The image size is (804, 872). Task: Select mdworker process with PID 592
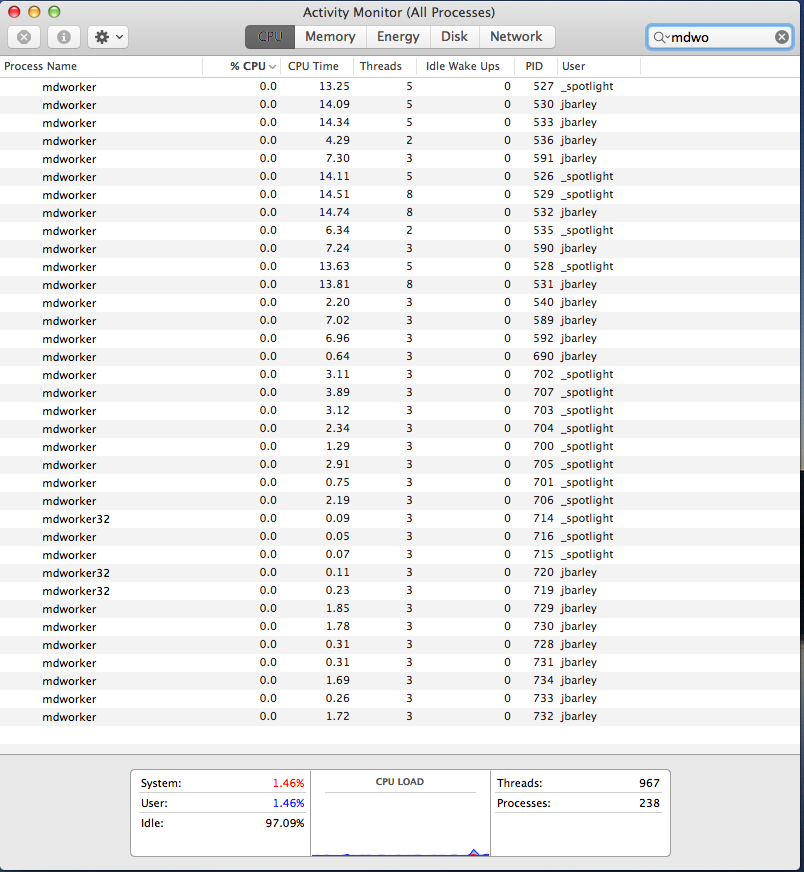pos(400,338)
